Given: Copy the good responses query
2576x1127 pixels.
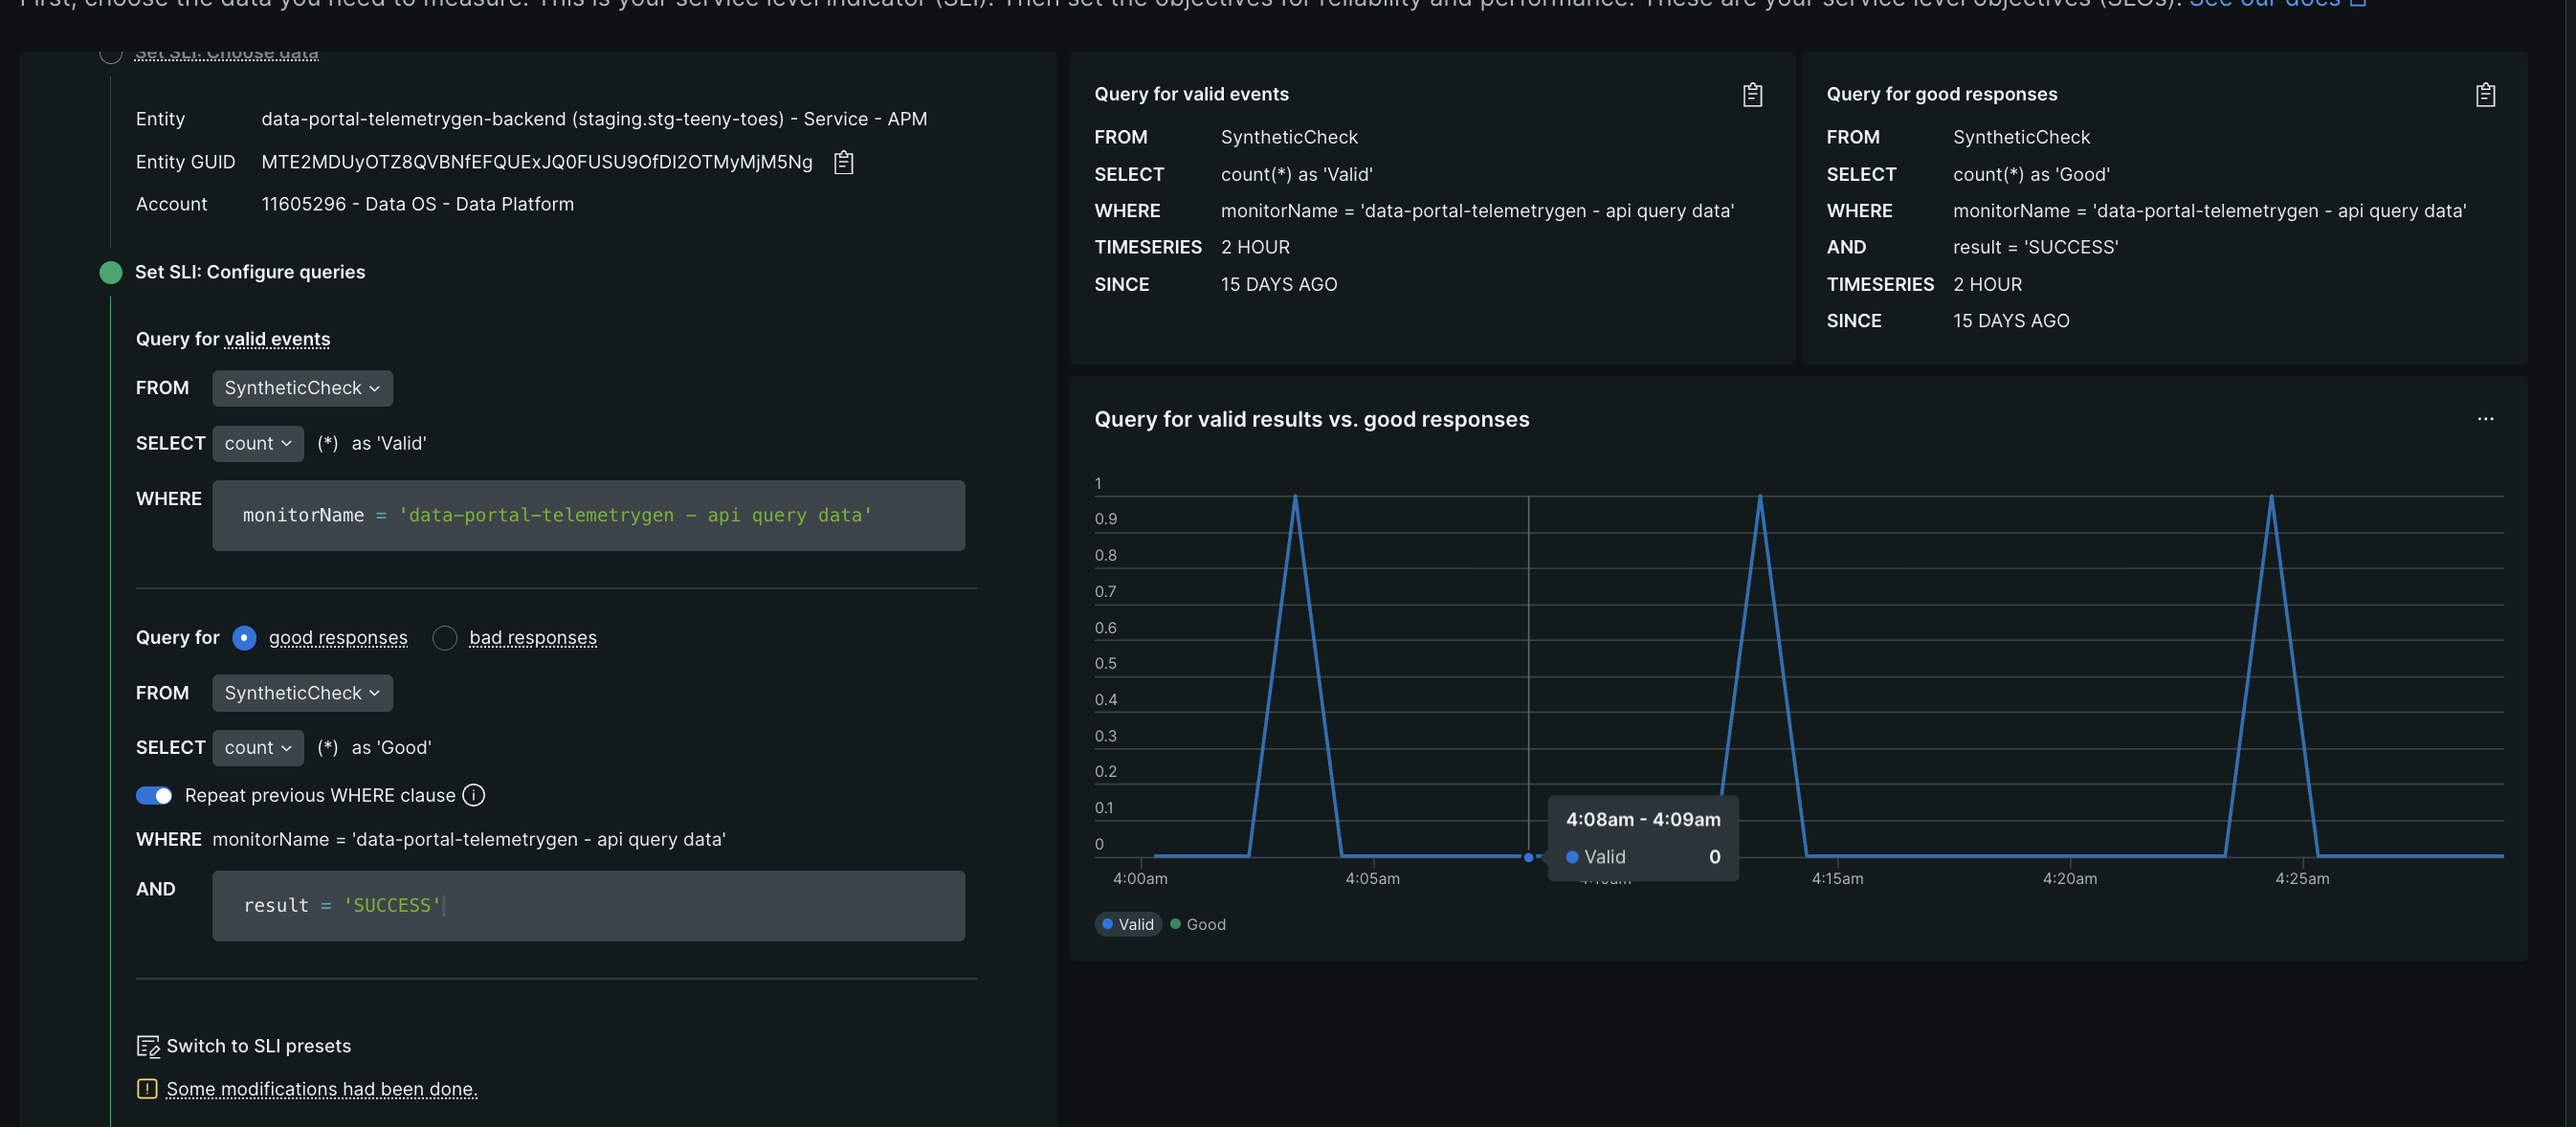Looking at the screenshot, I should (x=2485, y=95).
